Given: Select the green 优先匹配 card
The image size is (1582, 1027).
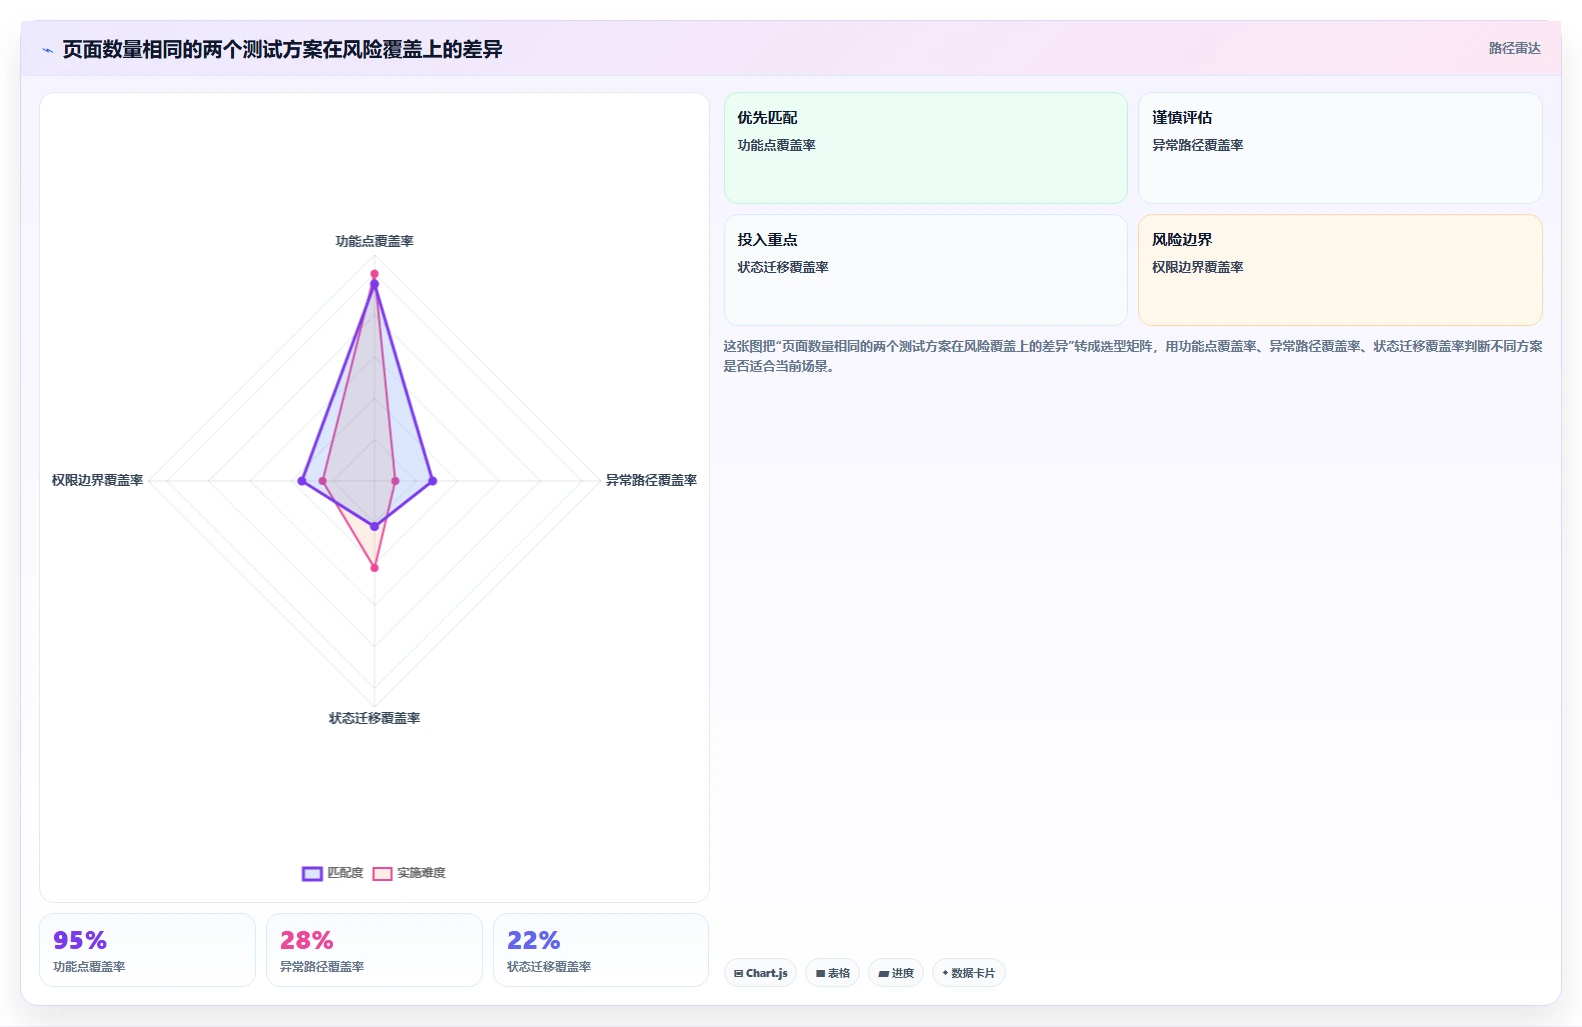Looking at the screenshot, I should pos(925,148).
